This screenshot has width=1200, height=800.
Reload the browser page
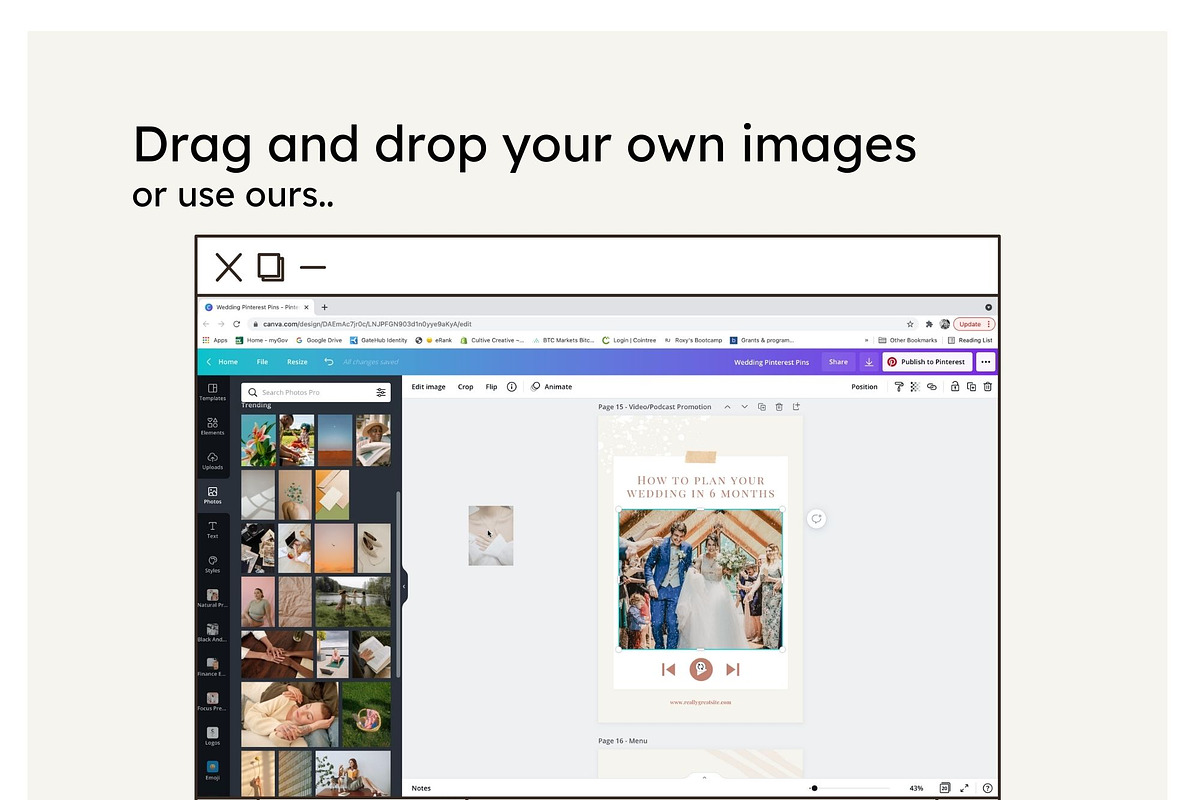[236, 324]
